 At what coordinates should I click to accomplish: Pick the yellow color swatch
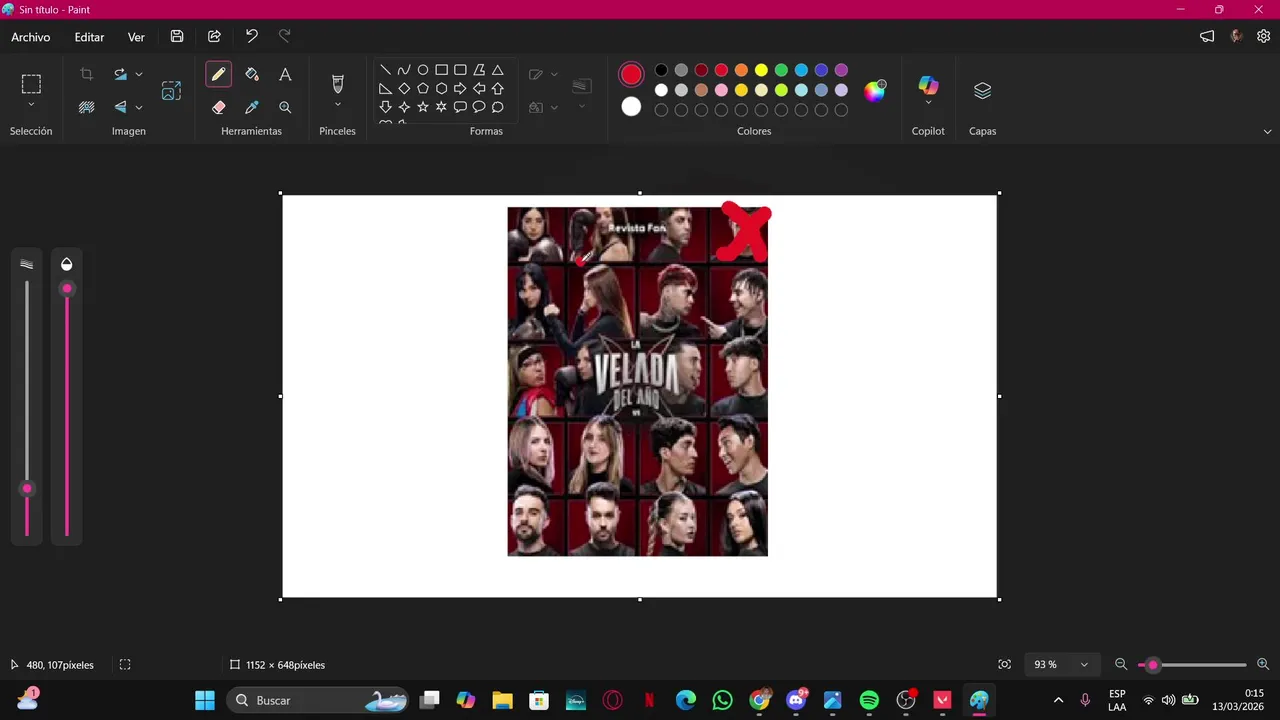(x=761, y=70)
